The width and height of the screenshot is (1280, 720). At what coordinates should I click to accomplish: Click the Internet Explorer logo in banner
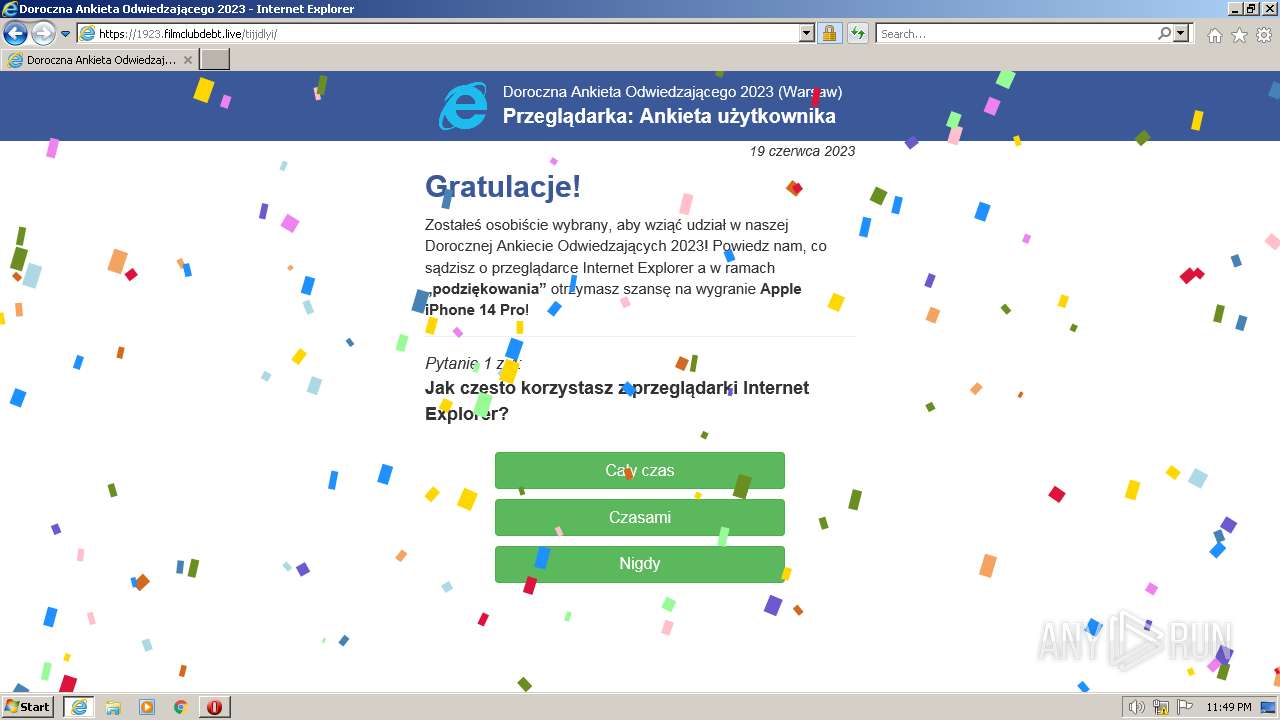coord(463,105)
